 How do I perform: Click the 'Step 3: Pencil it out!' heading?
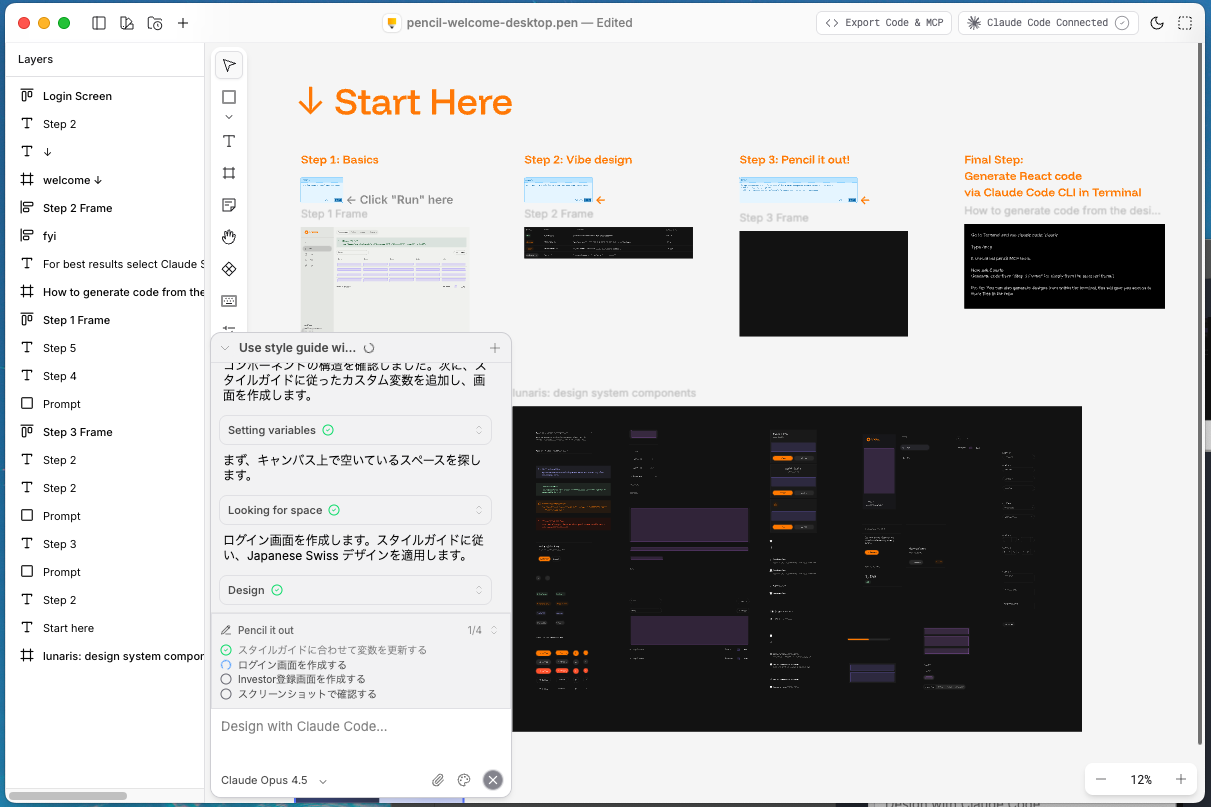click(x=795, y=160)
